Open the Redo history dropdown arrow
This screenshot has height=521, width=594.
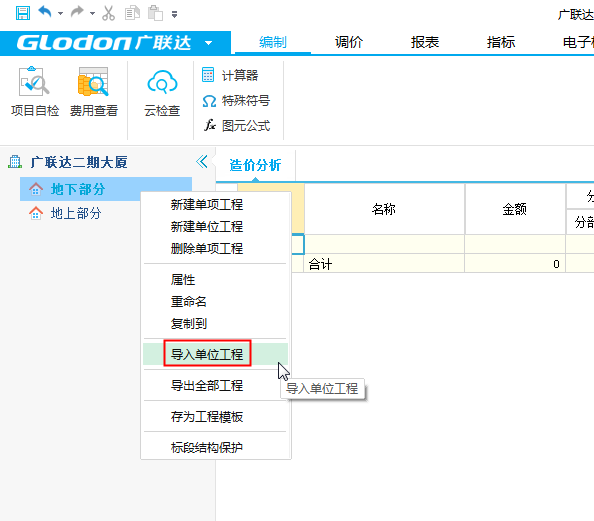click(92, 14)
